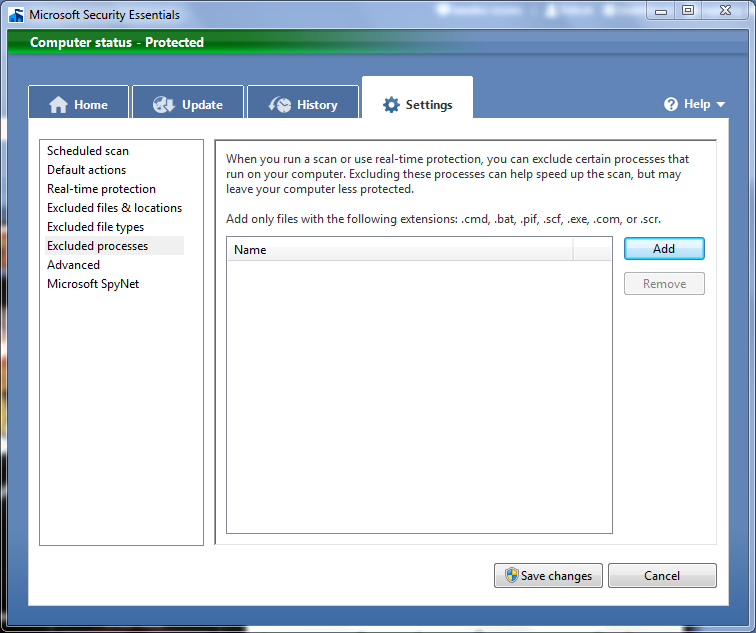Click the Remove button

[664, 283]
